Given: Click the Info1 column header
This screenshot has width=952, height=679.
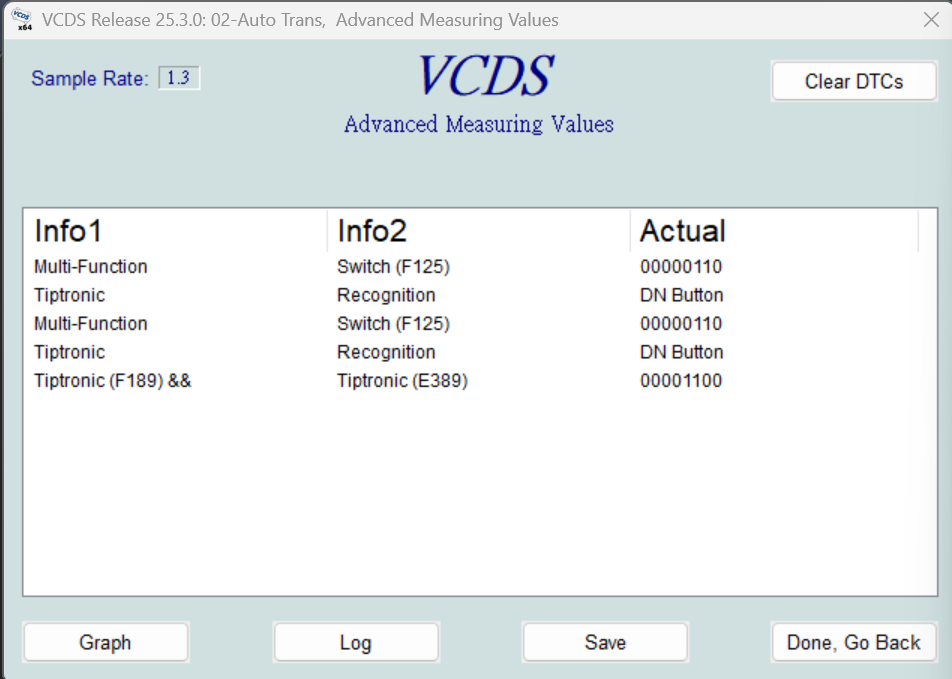Looking at the screenshot, I should (175, 231).
